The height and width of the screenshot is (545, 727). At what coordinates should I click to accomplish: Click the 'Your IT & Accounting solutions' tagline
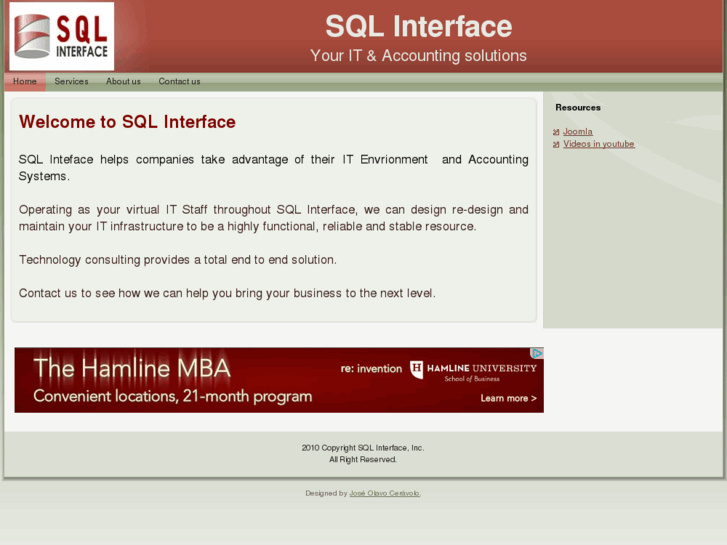(418, 56)
